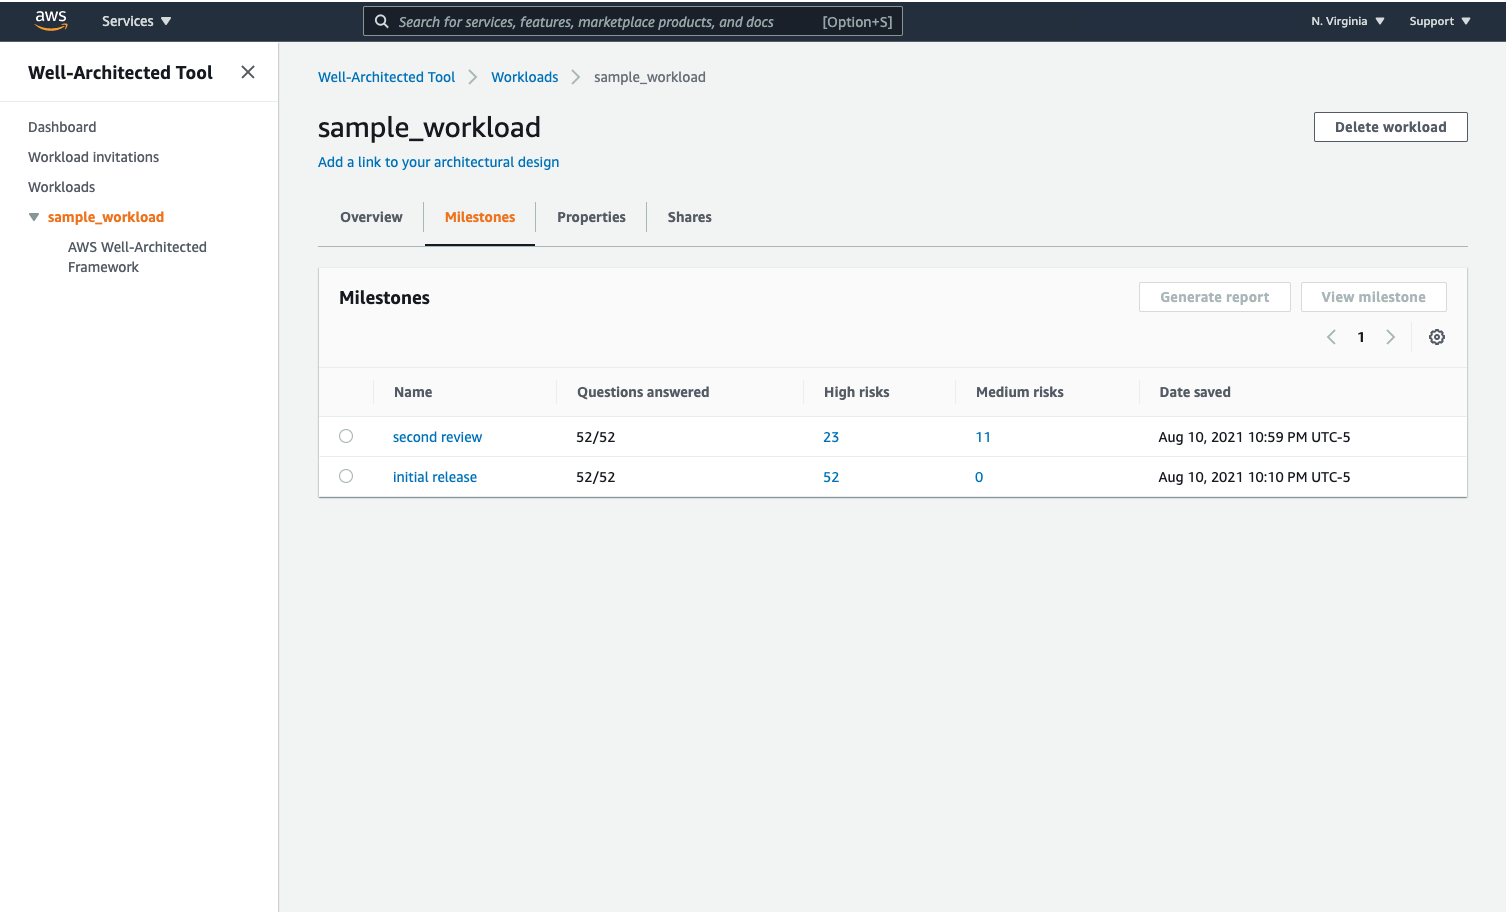Click the search magnifier icon

point(381,21)
